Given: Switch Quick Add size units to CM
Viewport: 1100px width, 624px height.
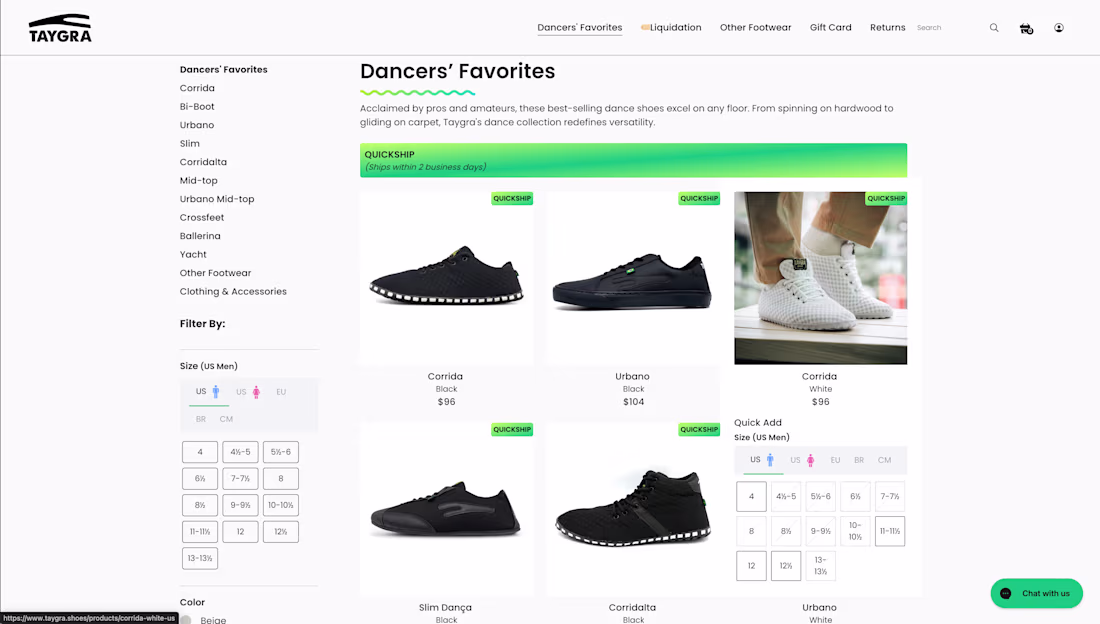Looking at the screenshot, I should click(x=884, y=460).
